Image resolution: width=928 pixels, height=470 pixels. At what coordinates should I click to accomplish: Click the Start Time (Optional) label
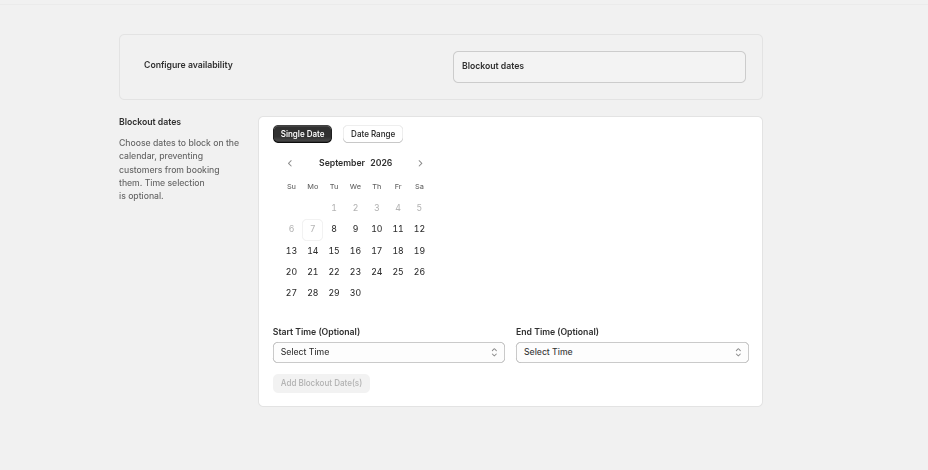[316, 332]
